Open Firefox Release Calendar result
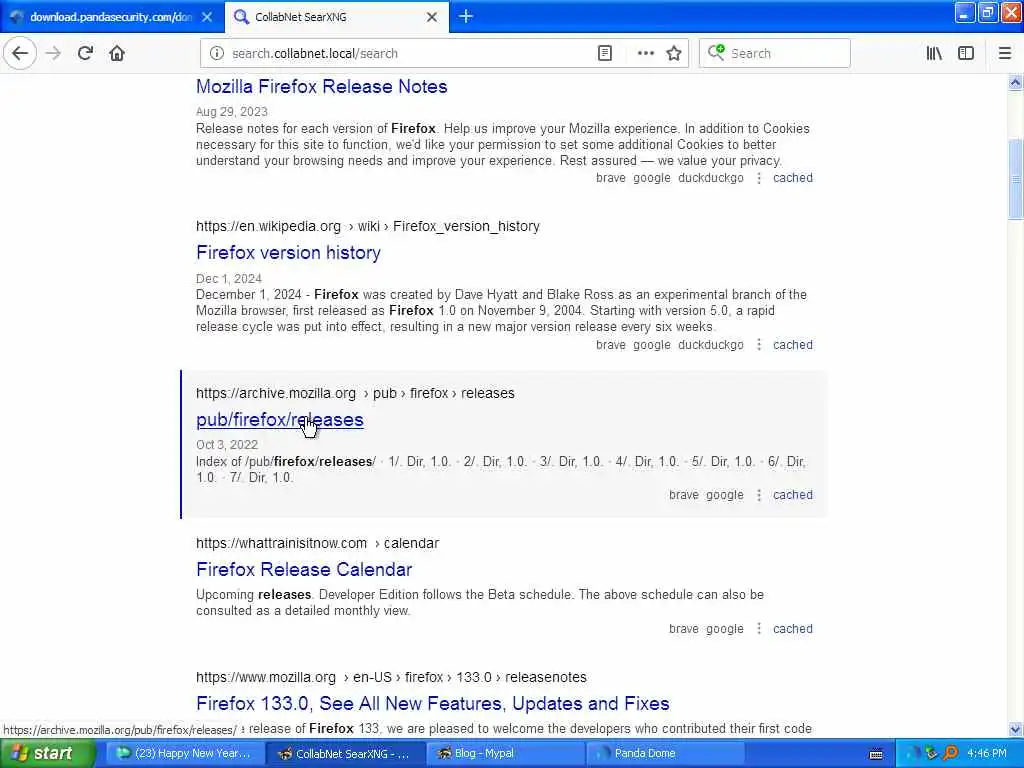Image resolution: width=1024 pixels, height=768 pixels. (x=304, y=569)
